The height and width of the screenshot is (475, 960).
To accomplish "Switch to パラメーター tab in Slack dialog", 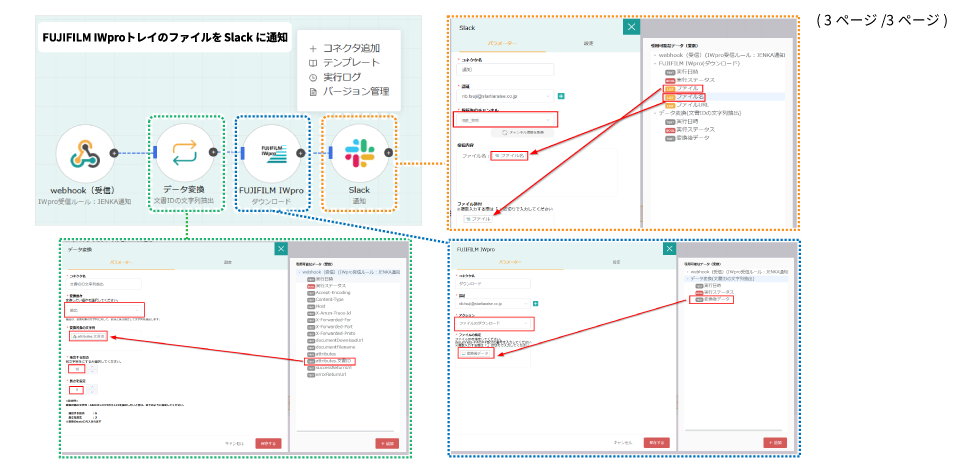I will (502, 43).
